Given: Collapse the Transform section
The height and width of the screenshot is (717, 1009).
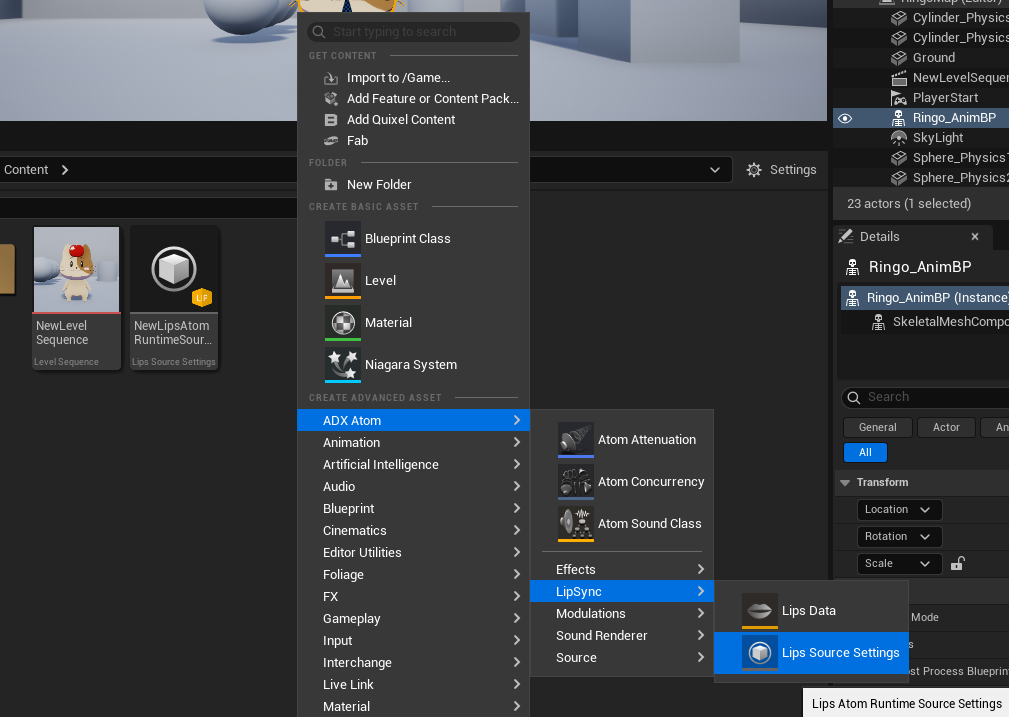Looking at the screenshot, I should [x=845, y=483].
